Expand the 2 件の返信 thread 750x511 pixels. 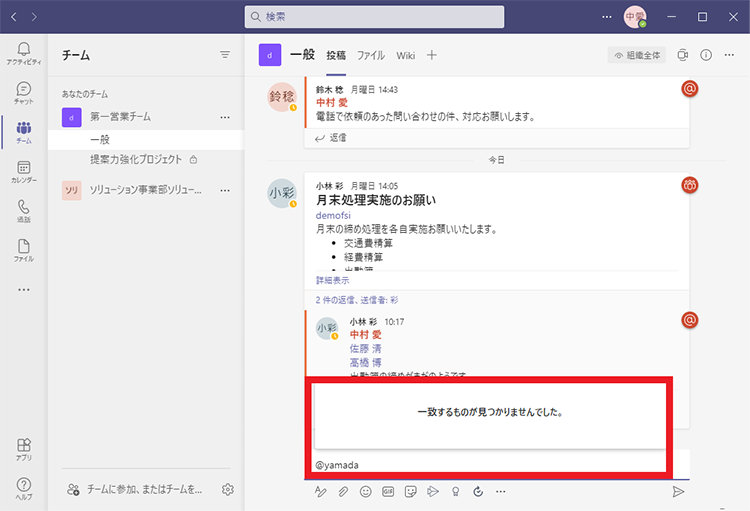tap(357, 300)
